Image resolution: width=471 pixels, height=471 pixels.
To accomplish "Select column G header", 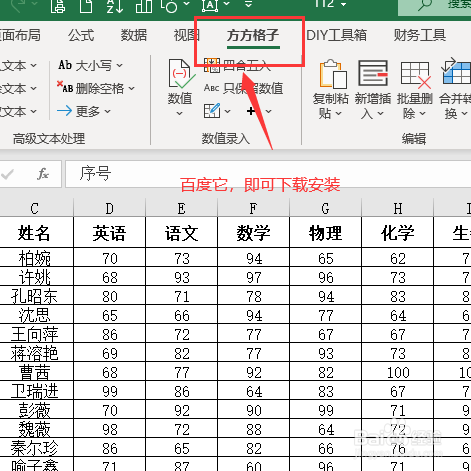I will (x=325, y=209).
